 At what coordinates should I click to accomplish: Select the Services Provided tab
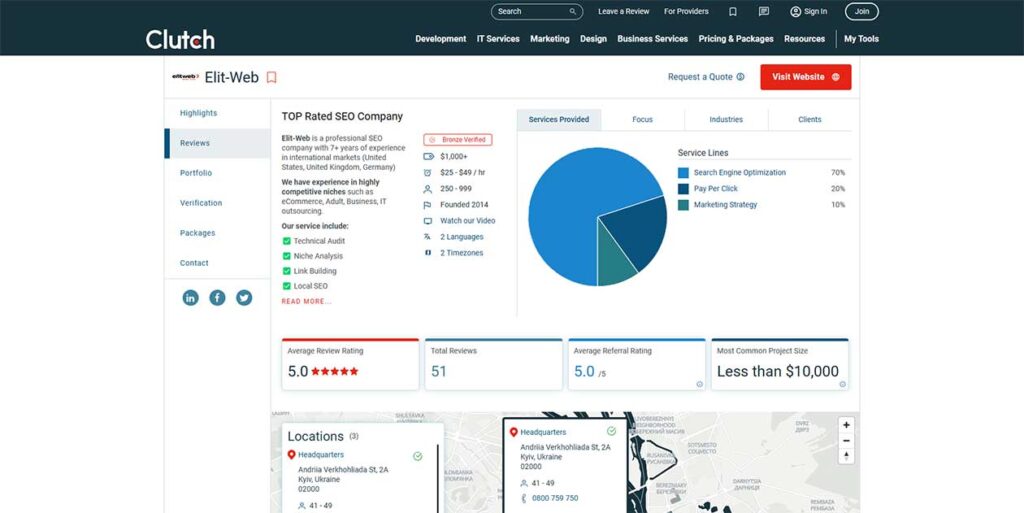[x=559, y=120]
